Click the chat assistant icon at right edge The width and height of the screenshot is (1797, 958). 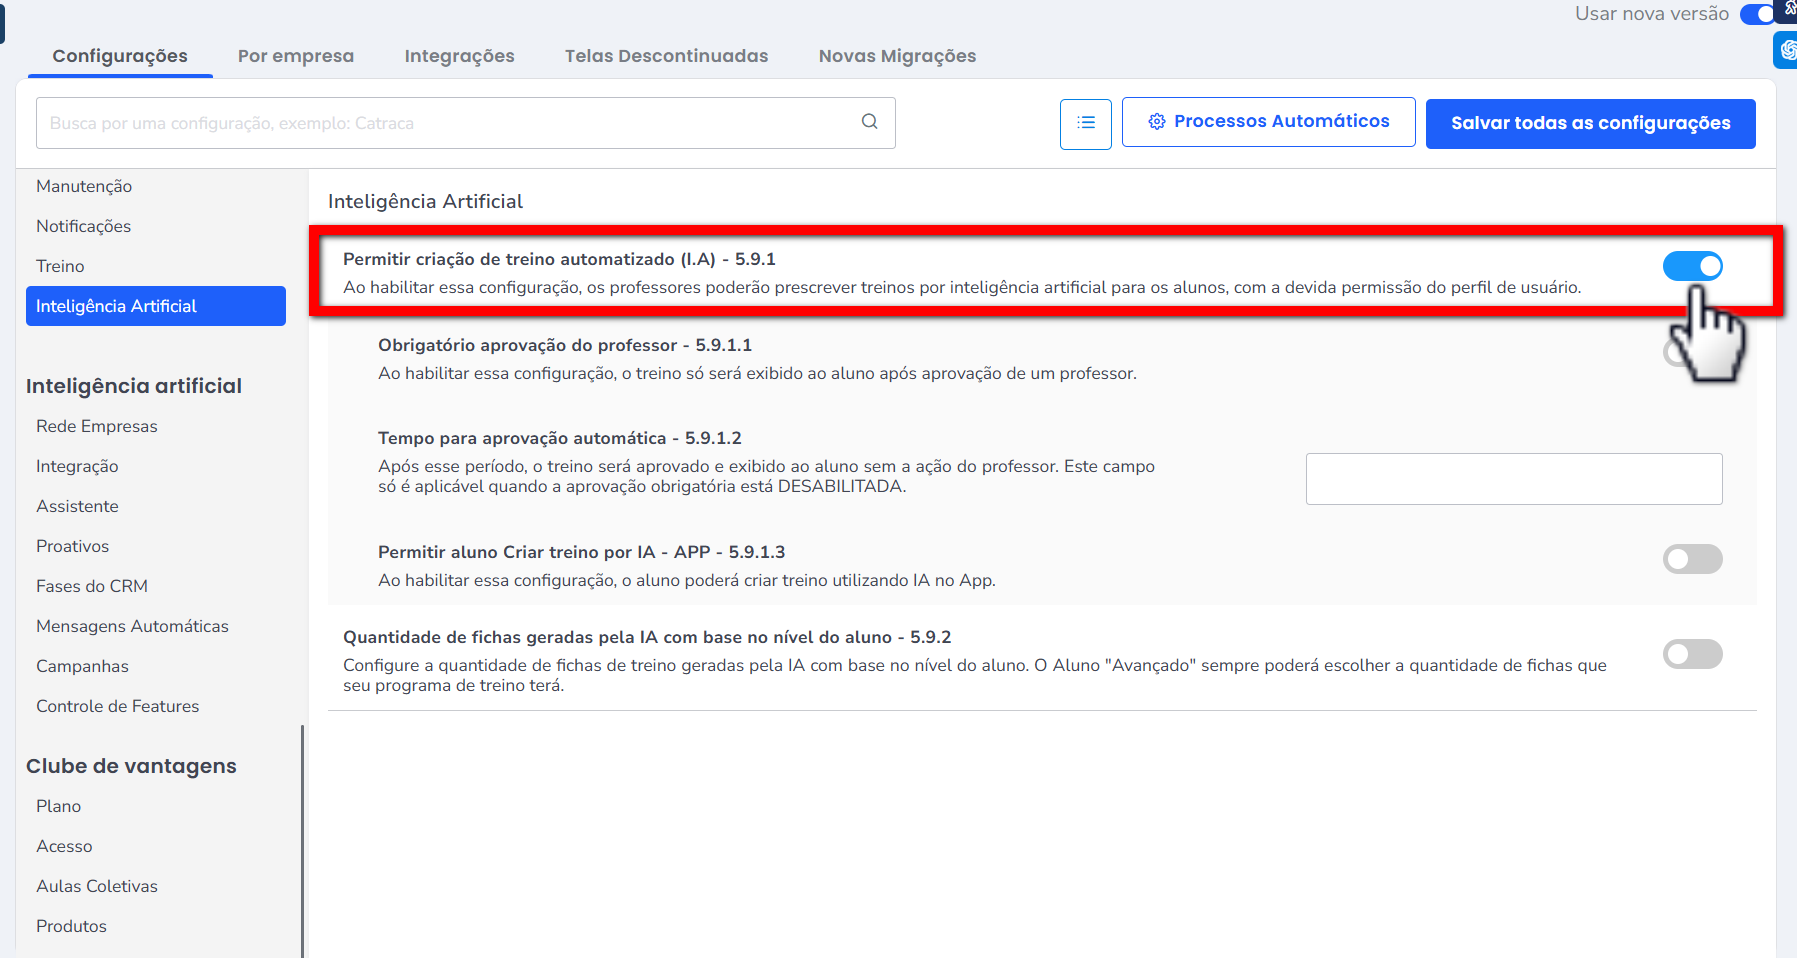(1787, 50)
